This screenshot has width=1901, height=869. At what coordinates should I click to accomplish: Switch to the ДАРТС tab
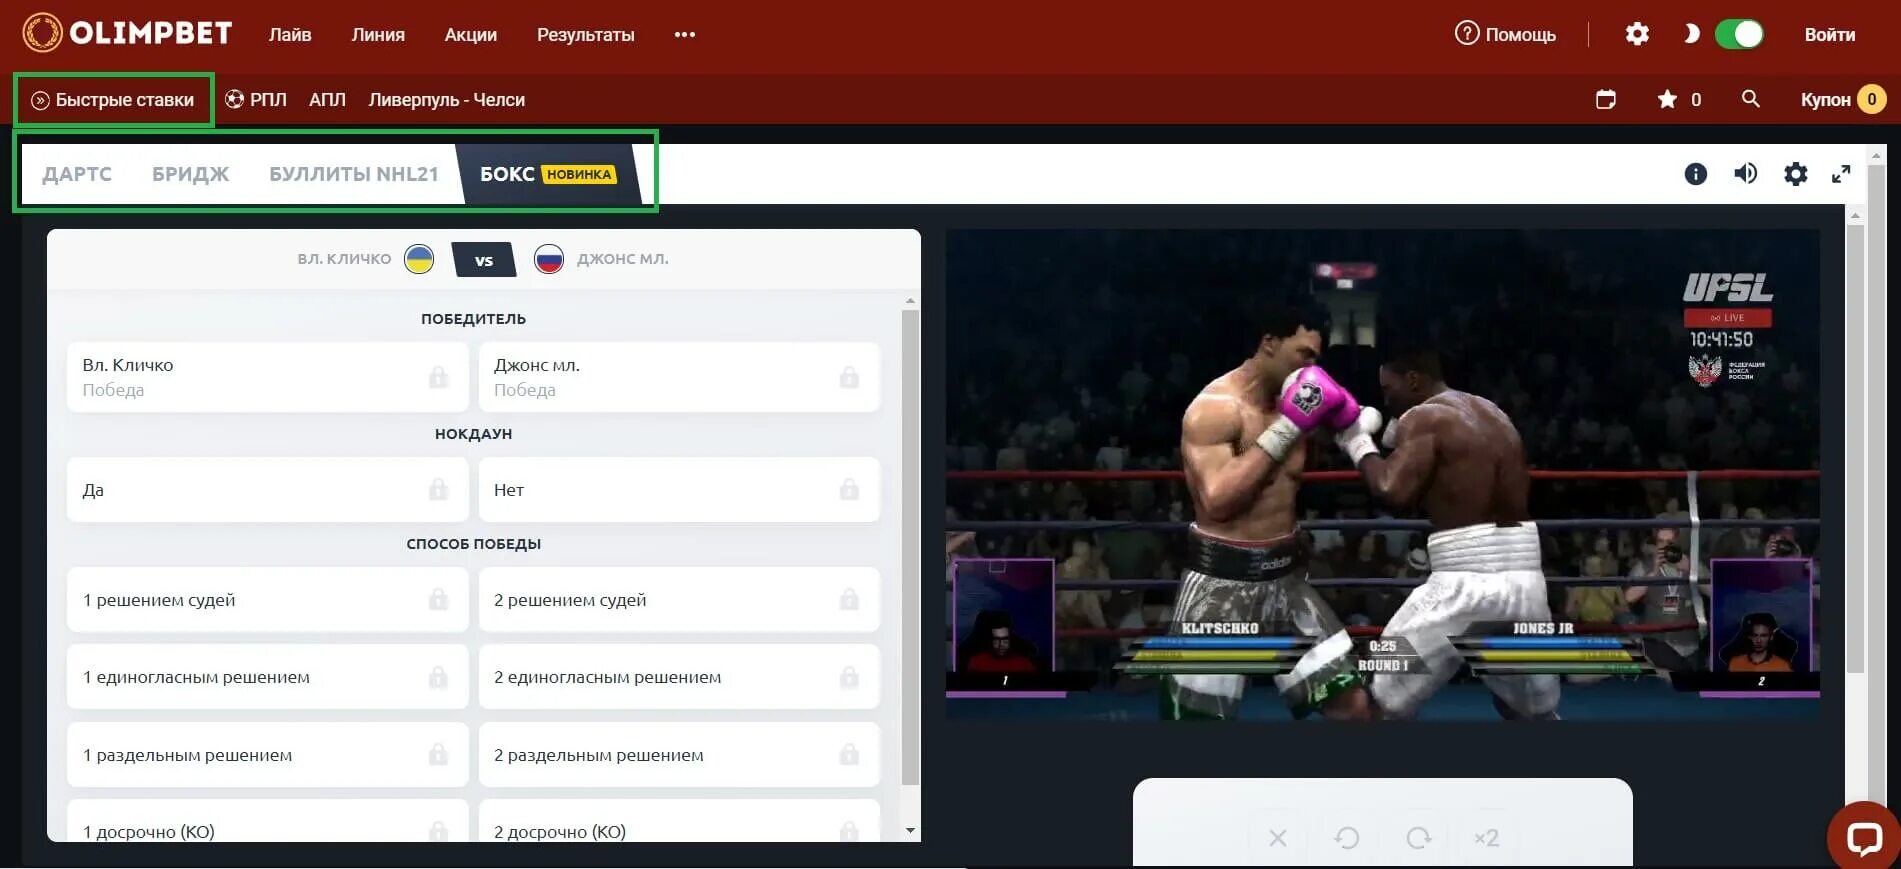coord(77,174)
